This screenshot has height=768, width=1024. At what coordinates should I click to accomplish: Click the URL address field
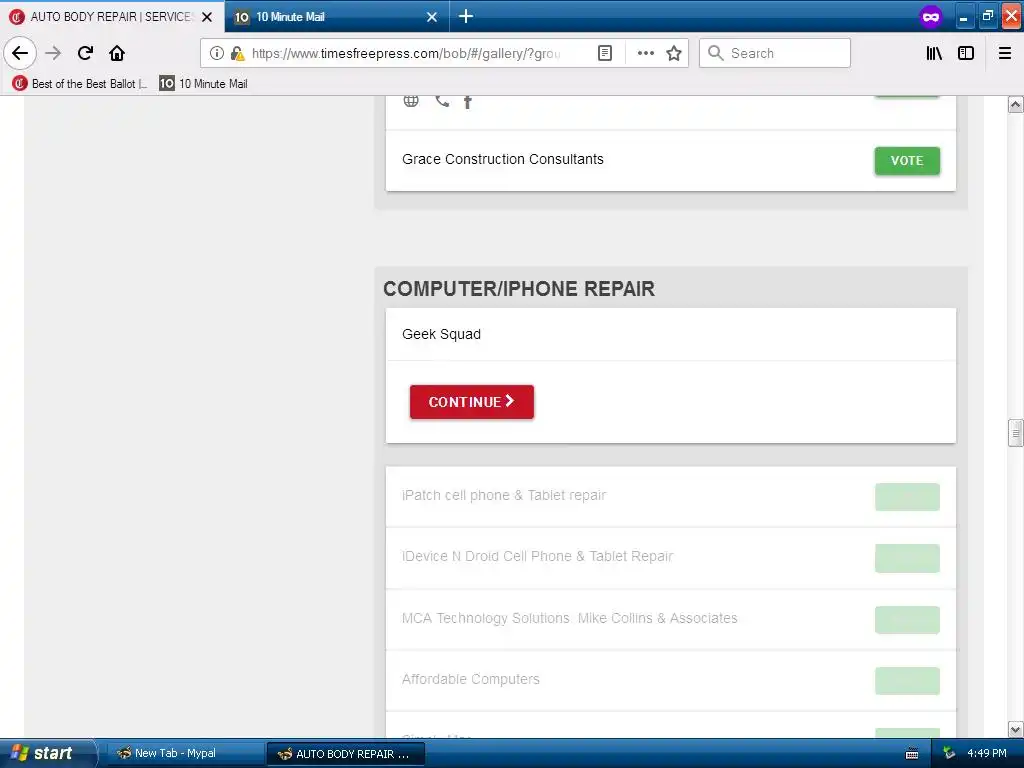click(405, 53)
